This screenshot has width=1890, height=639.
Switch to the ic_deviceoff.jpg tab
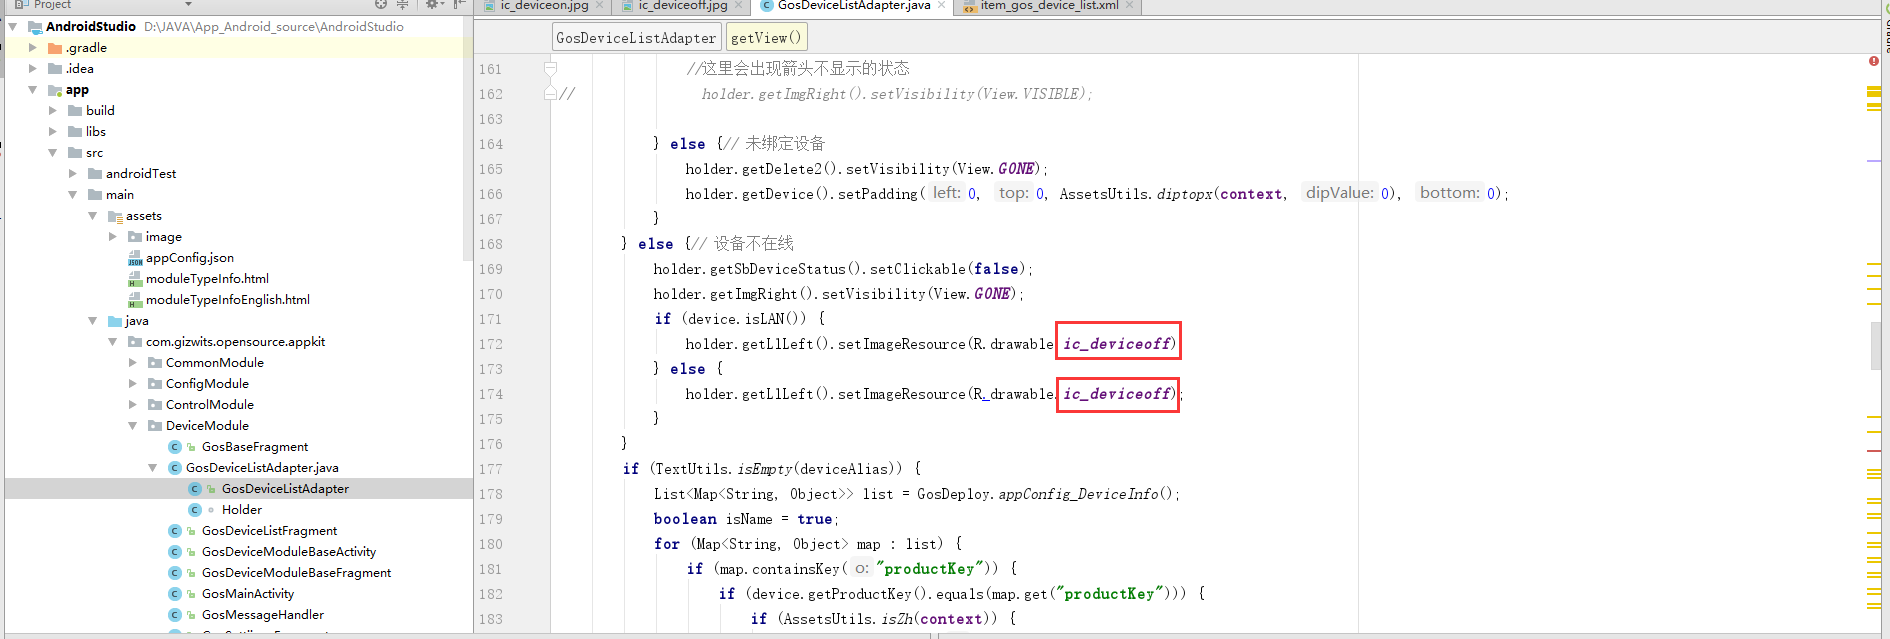[682, 6]
